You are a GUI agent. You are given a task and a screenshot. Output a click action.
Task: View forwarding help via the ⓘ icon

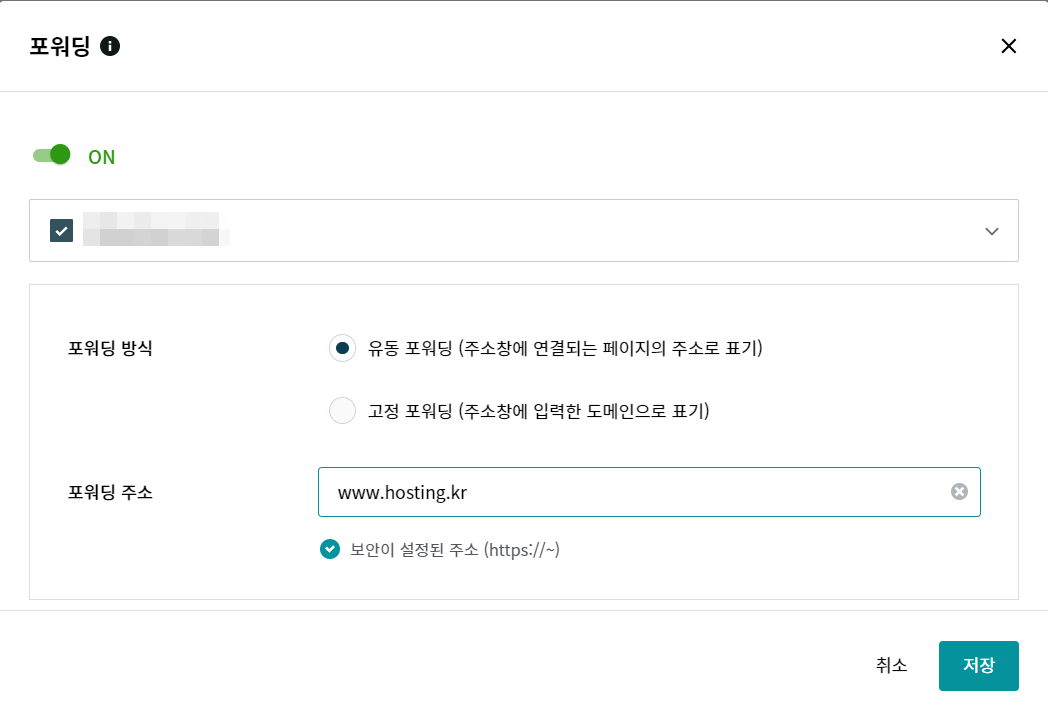[x=110, y=45]
